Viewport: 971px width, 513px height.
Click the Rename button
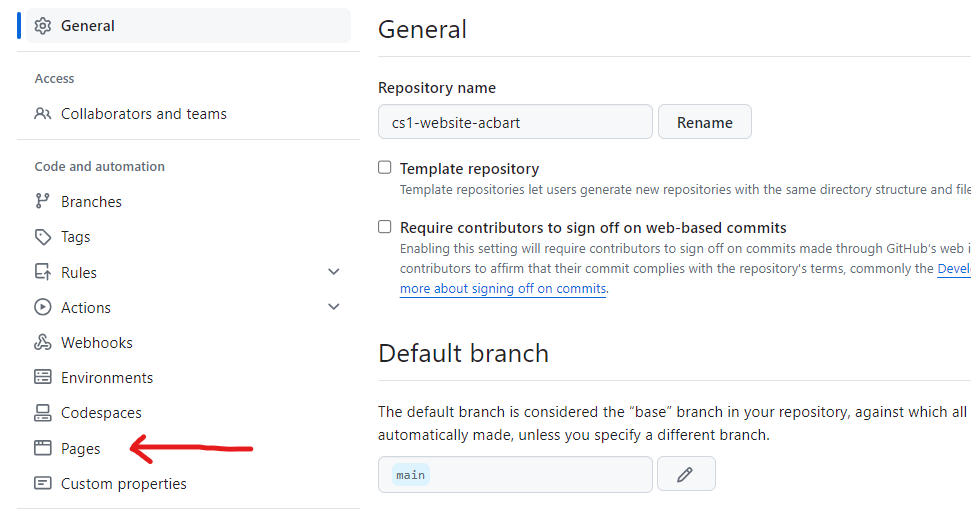click(x=705, y=122)
